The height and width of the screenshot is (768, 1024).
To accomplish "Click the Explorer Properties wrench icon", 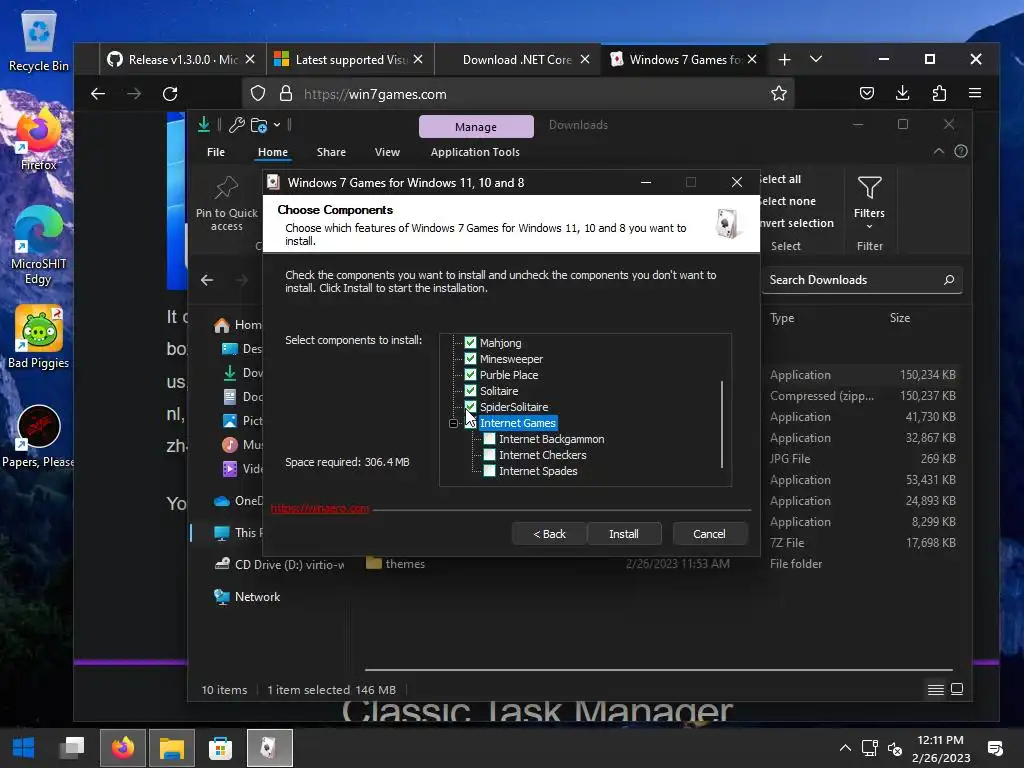I will pos(236,125).
